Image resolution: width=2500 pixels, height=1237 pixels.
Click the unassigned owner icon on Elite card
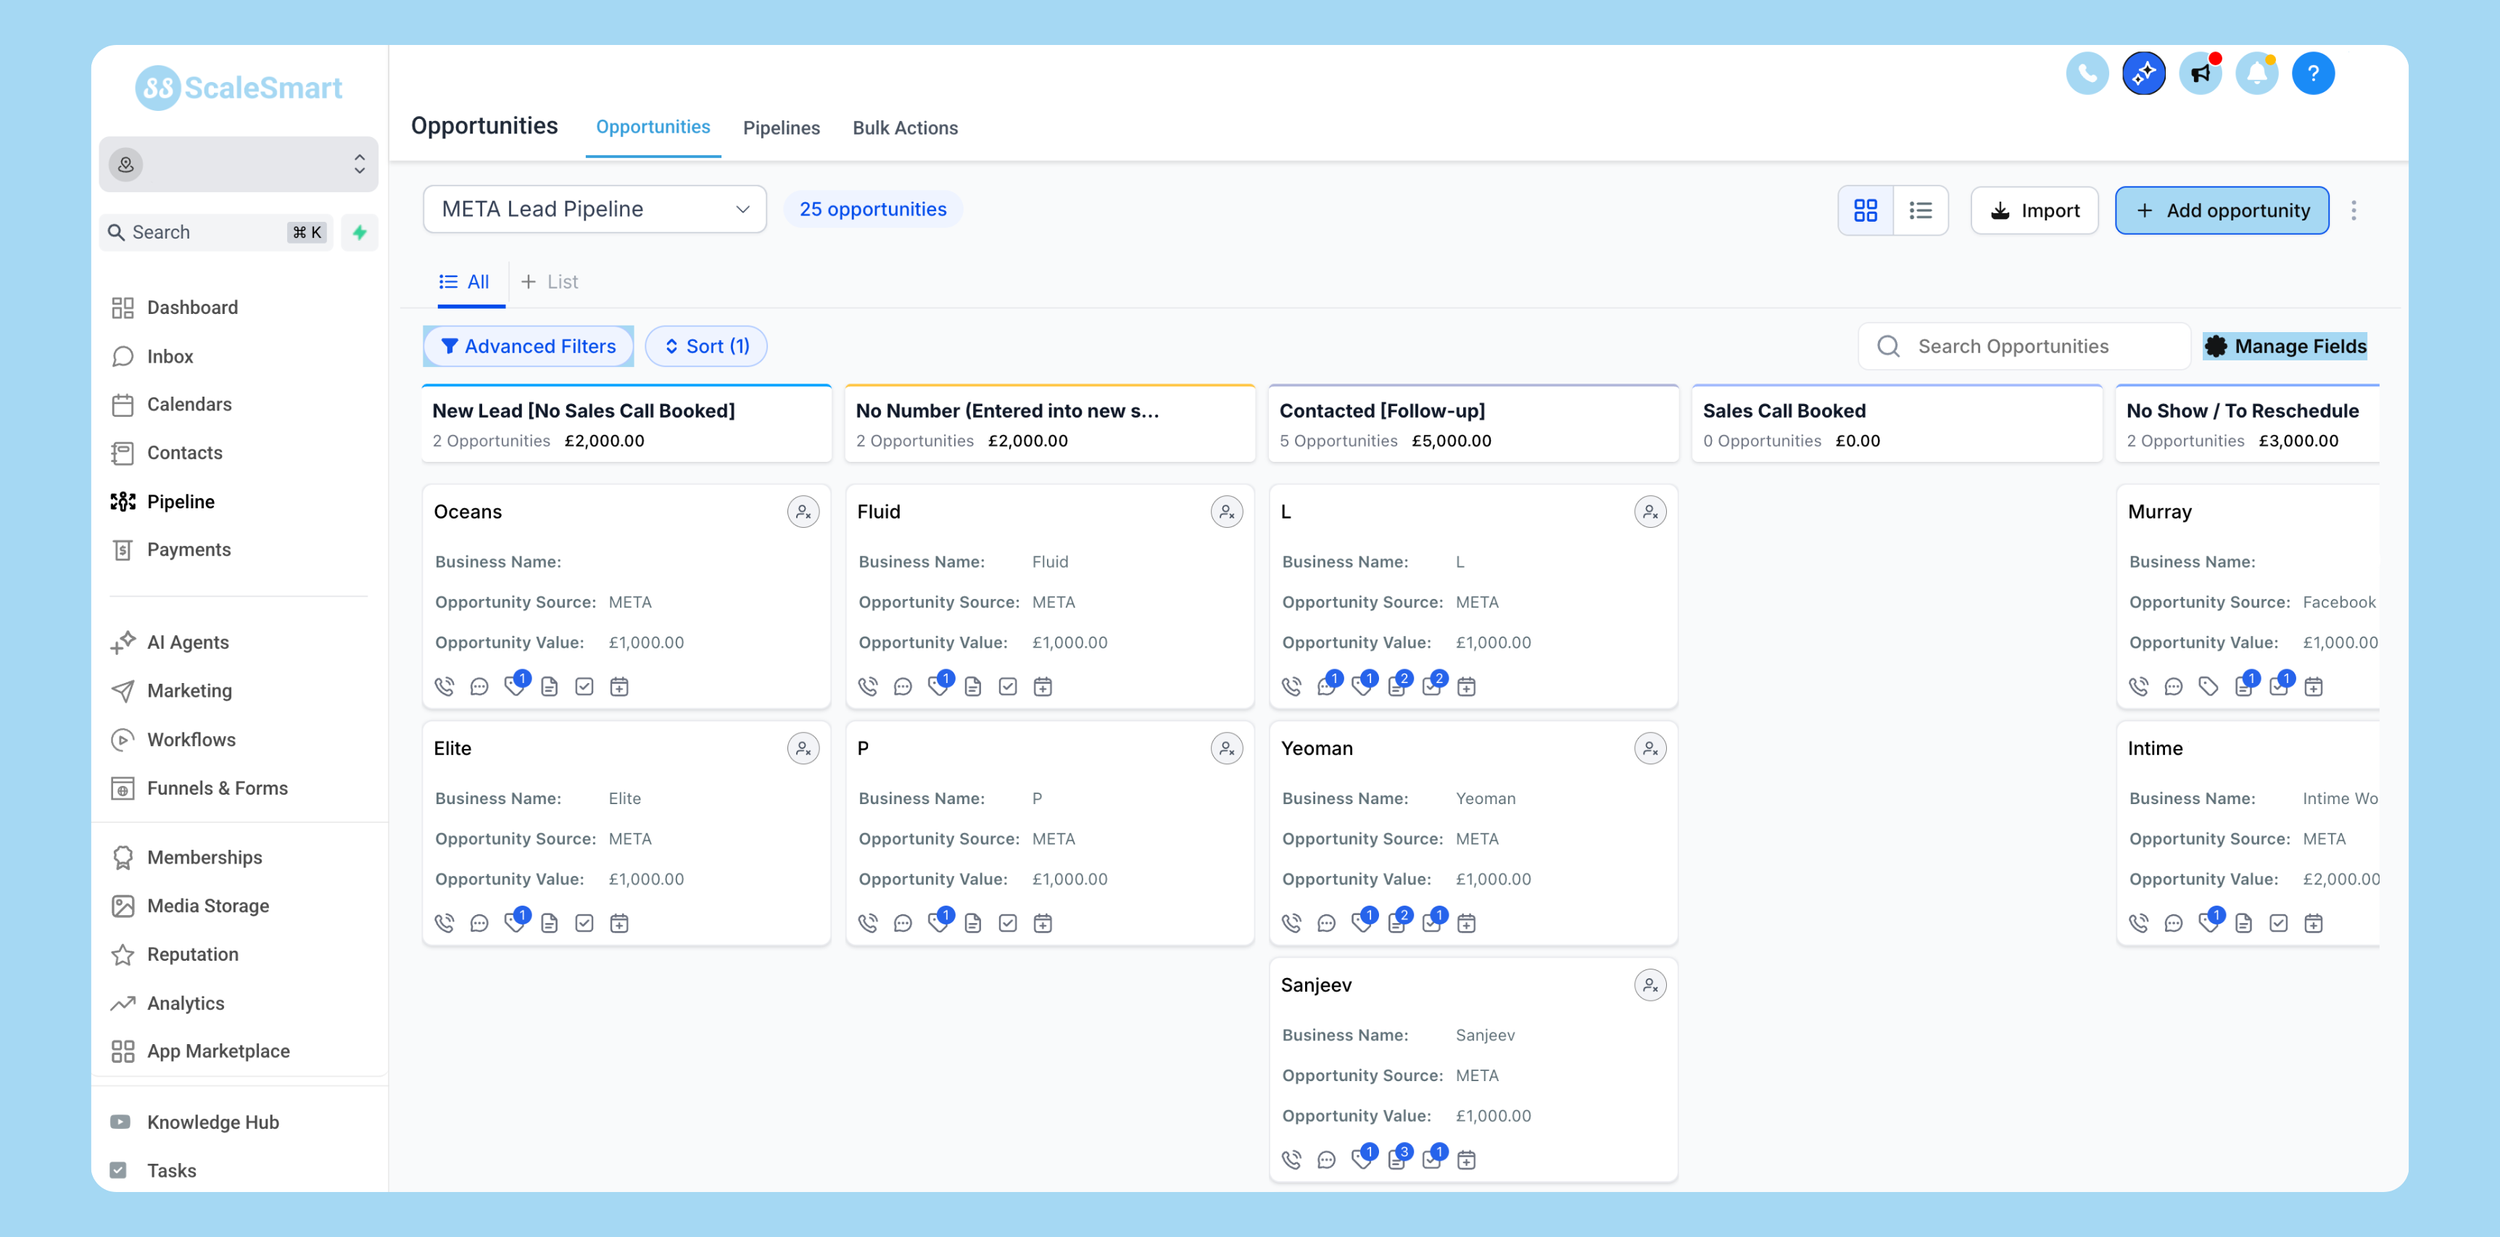click(802, 748)
